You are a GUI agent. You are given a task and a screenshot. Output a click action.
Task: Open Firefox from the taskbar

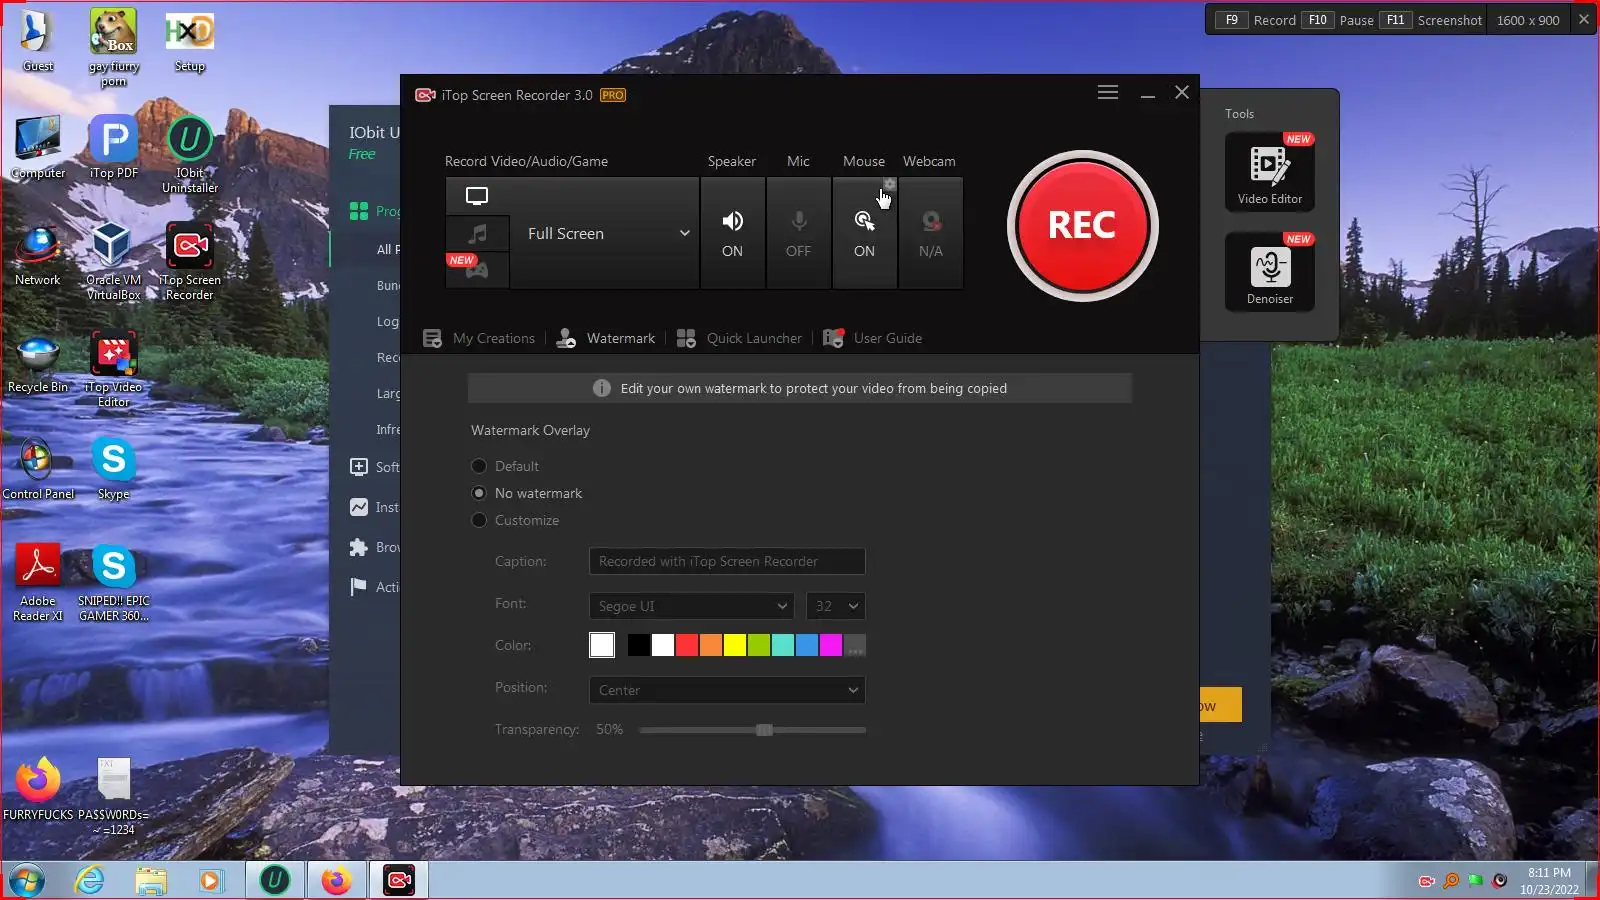(x=337, y=880)
